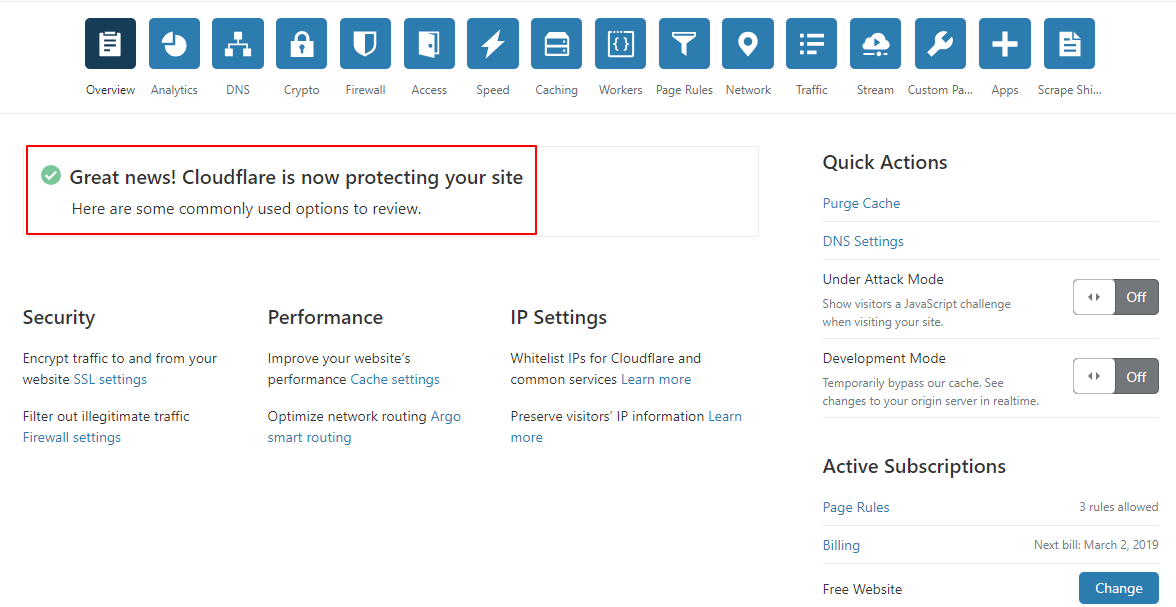Open the Analytics pie chart icon
Screen dimensions: 1176x607
click(x=174, y=44)
